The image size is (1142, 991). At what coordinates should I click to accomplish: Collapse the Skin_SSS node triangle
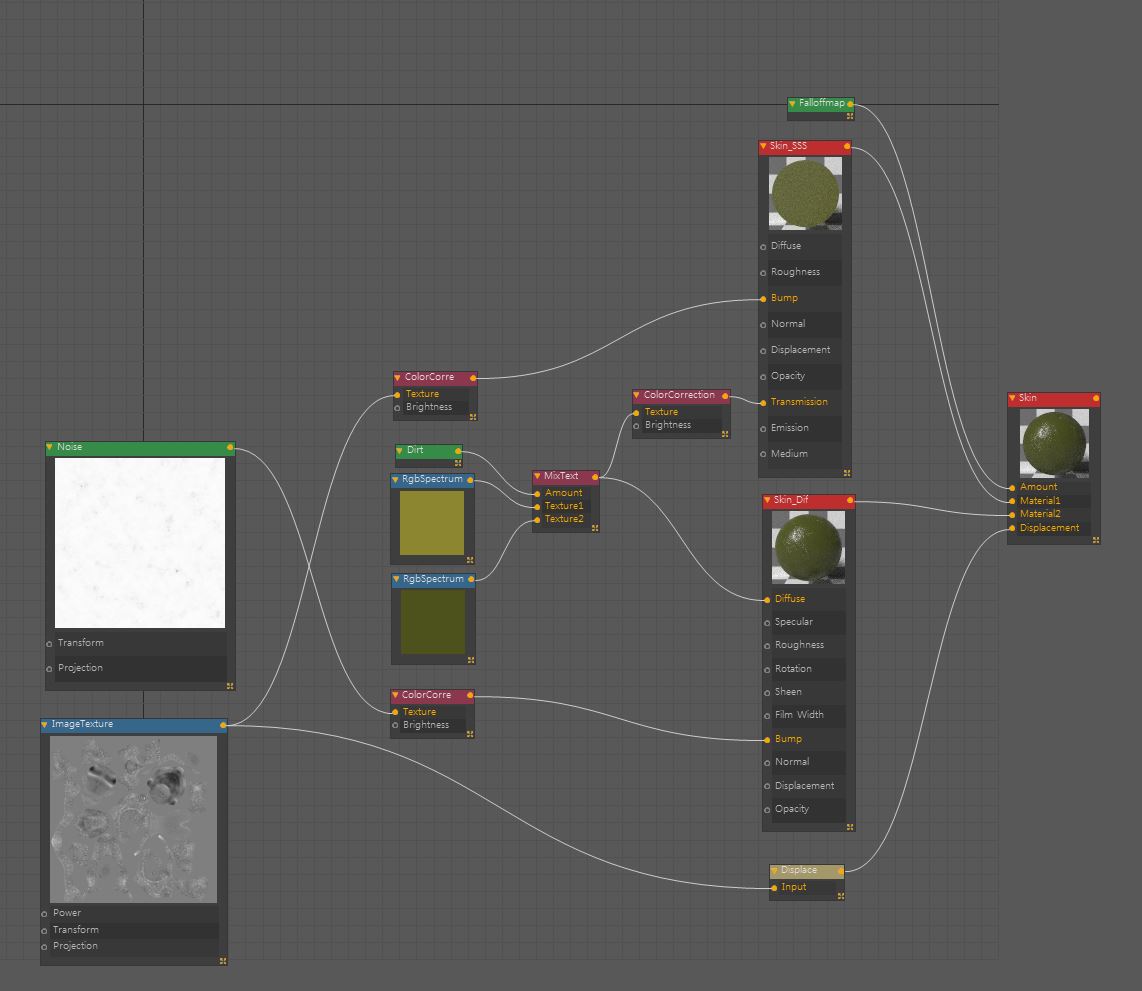763,146
